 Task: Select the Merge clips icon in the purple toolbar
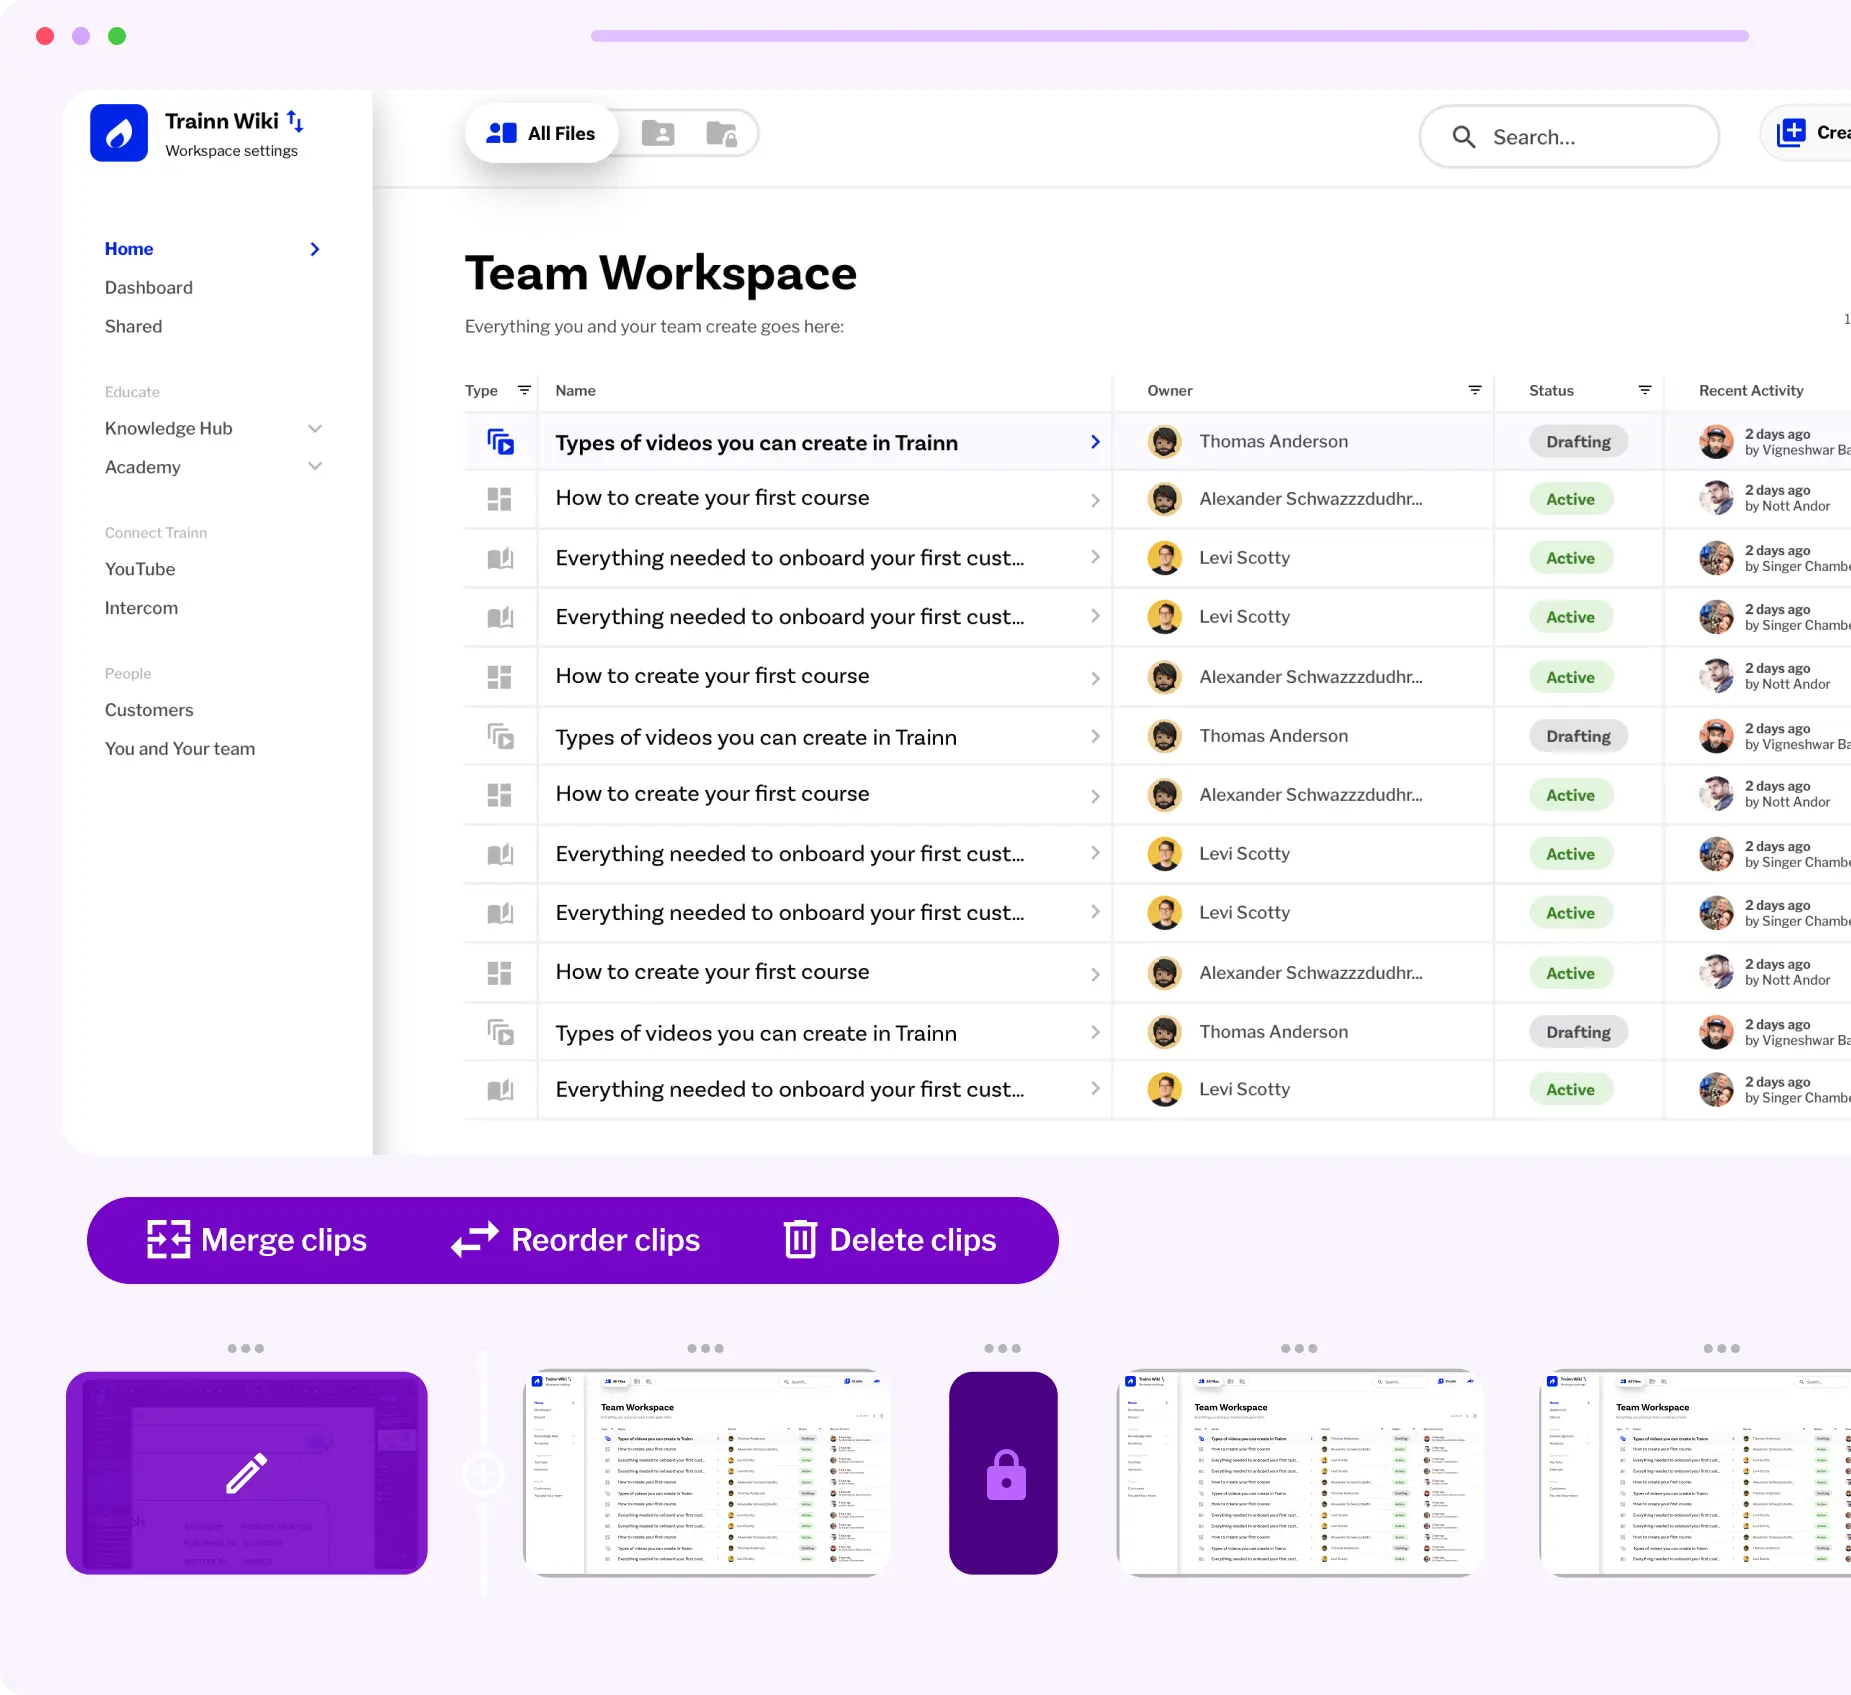(167, 1239)
